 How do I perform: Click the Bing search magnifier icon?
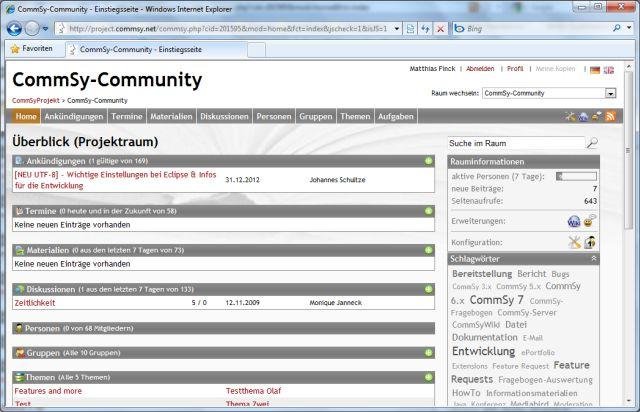pos(616,28)
